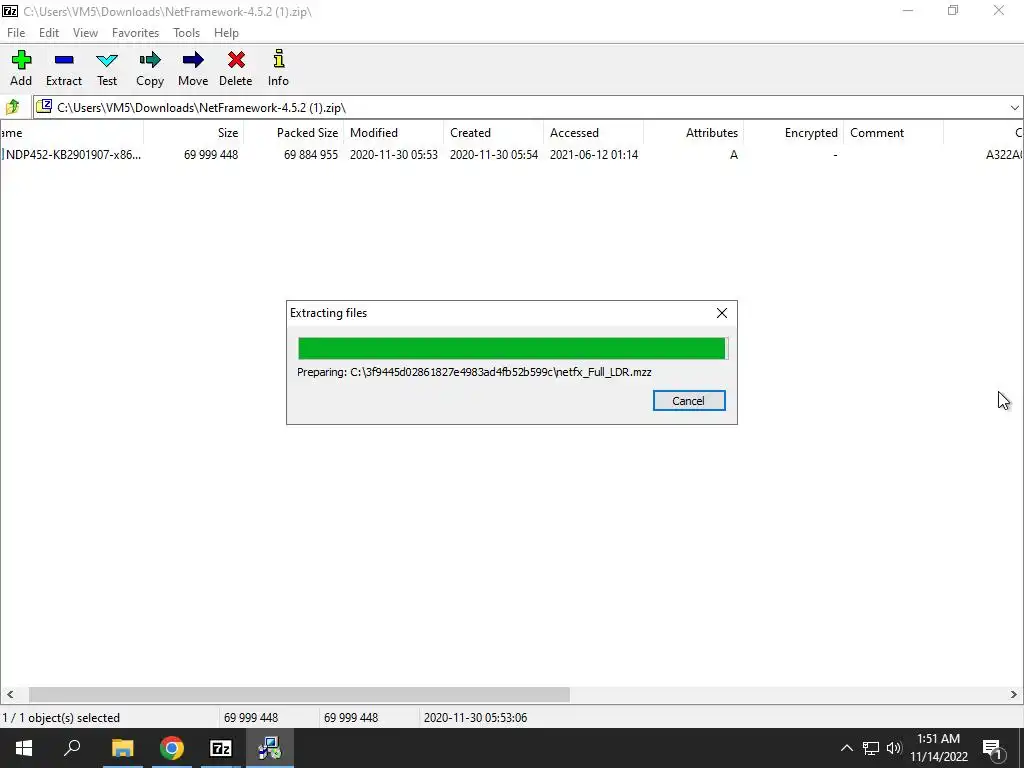Click the 2020-11-30 05:53:06 status bar entry
This screenshot has height=768, width=1024.
click(x=475, y=718)
